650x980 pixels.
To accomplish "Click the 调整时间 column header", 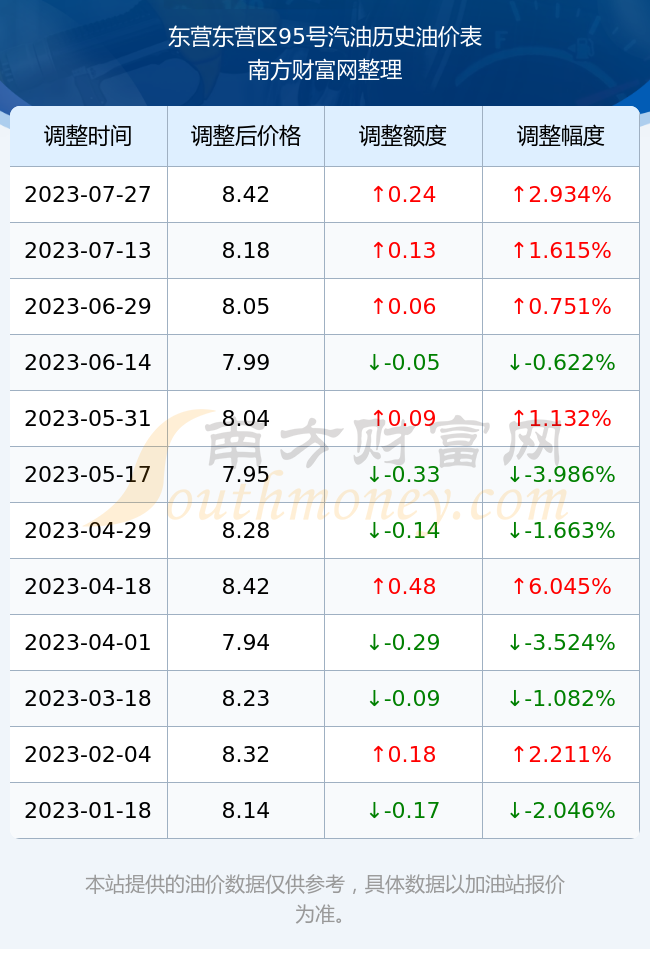I will point(88,136).
